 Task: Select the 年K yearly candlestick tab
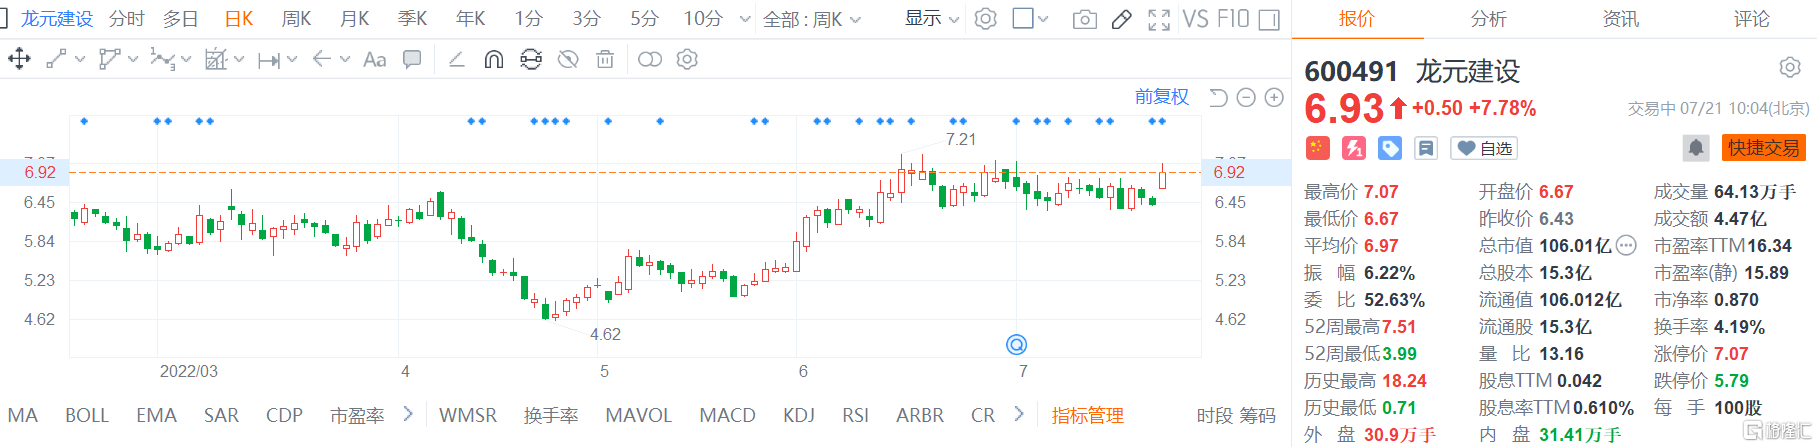[471, 19]
